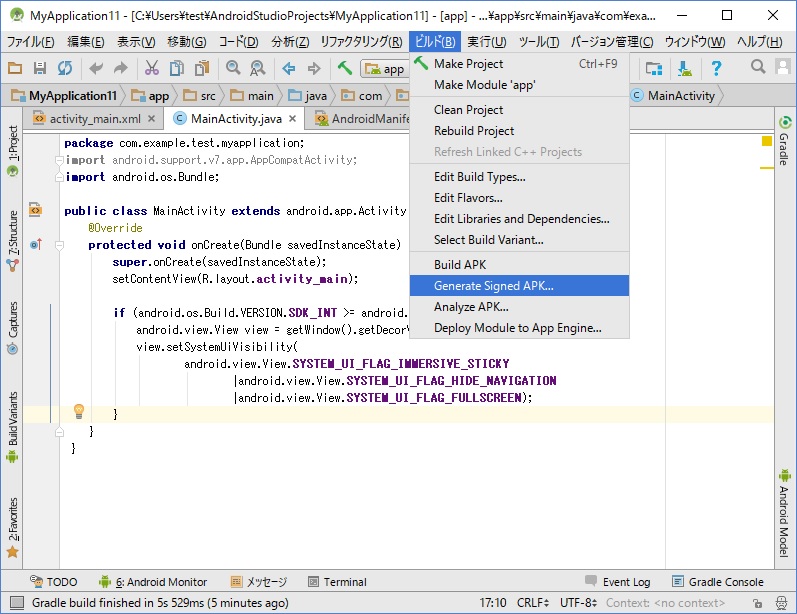Click MainActivity breadcrumb item
The width and height of the screenshot is (797, 614).
click(674, 96)
